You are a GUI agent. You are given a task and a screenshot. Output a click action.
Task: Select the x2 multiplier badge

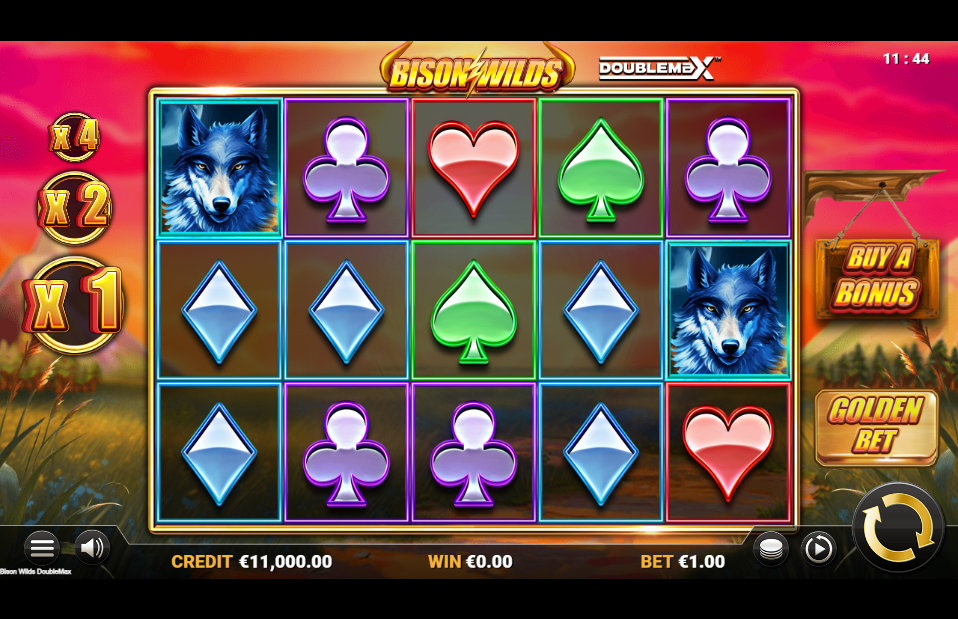75,208
